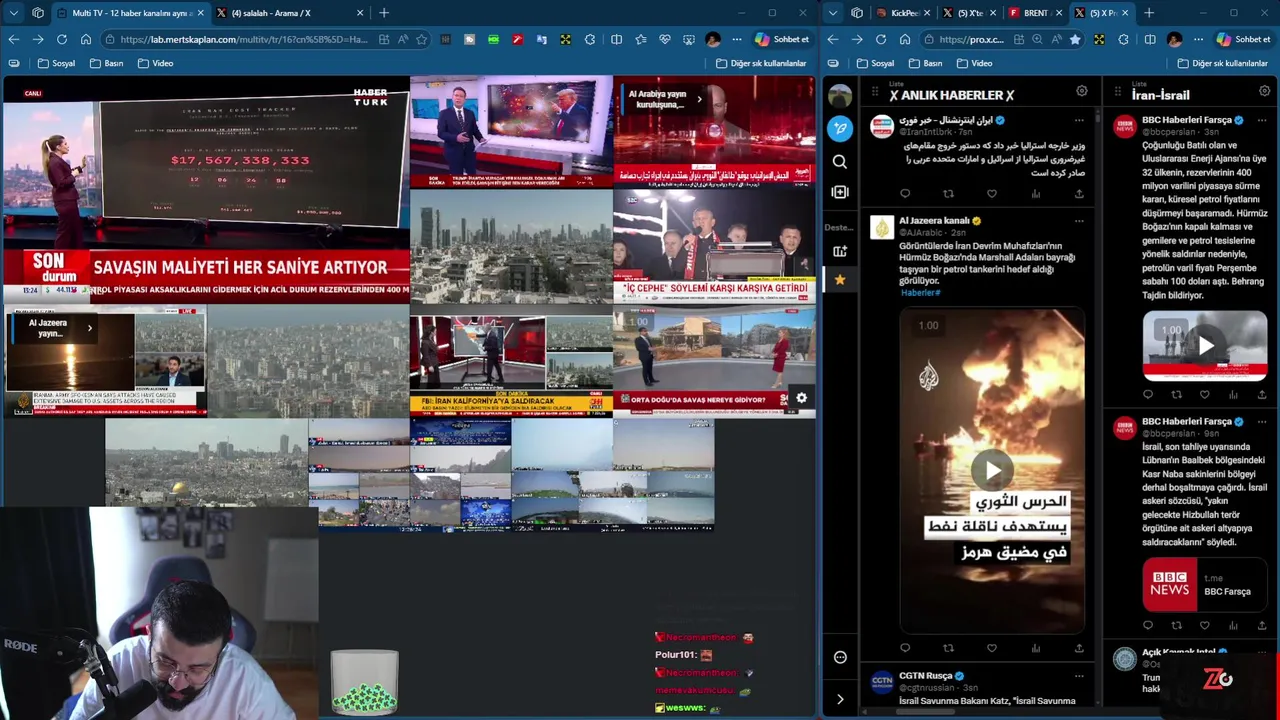This screenshot has height=720, width=1280.
Task: Open tab actions dropdown in left window
Action: pyautogui.click(x=14, y=13)
